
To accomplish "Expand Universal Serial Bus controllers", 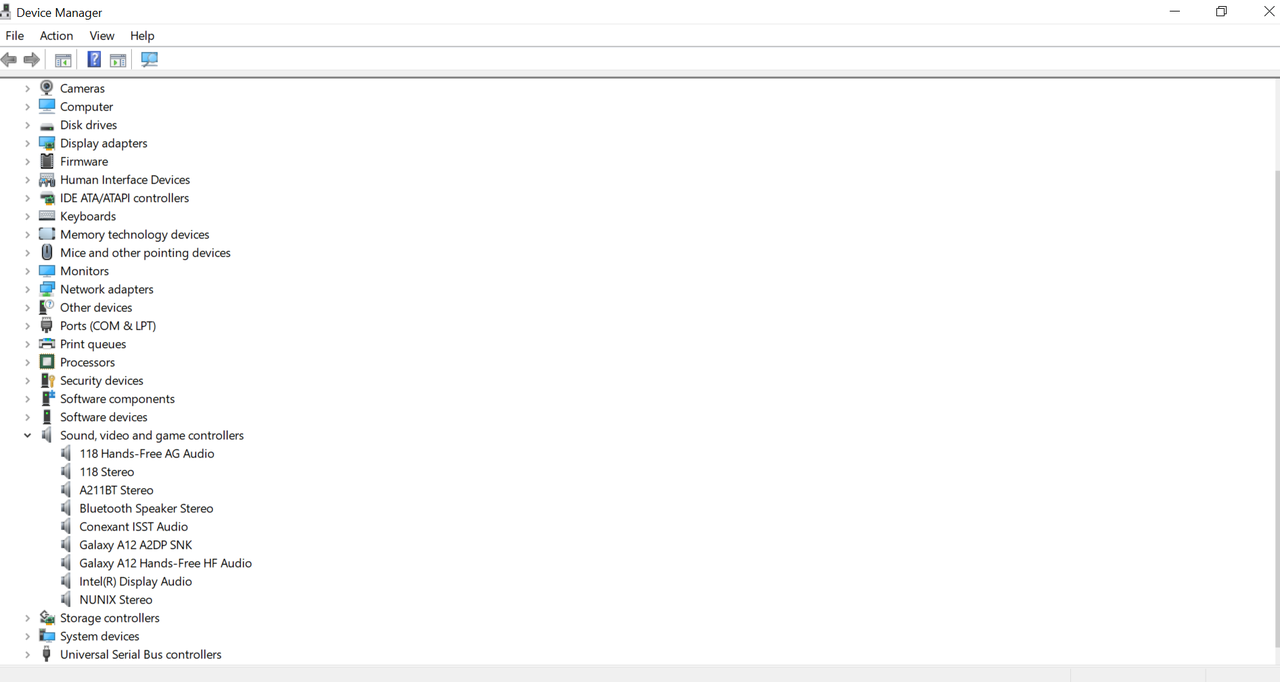I will click(x=28, y=654).
